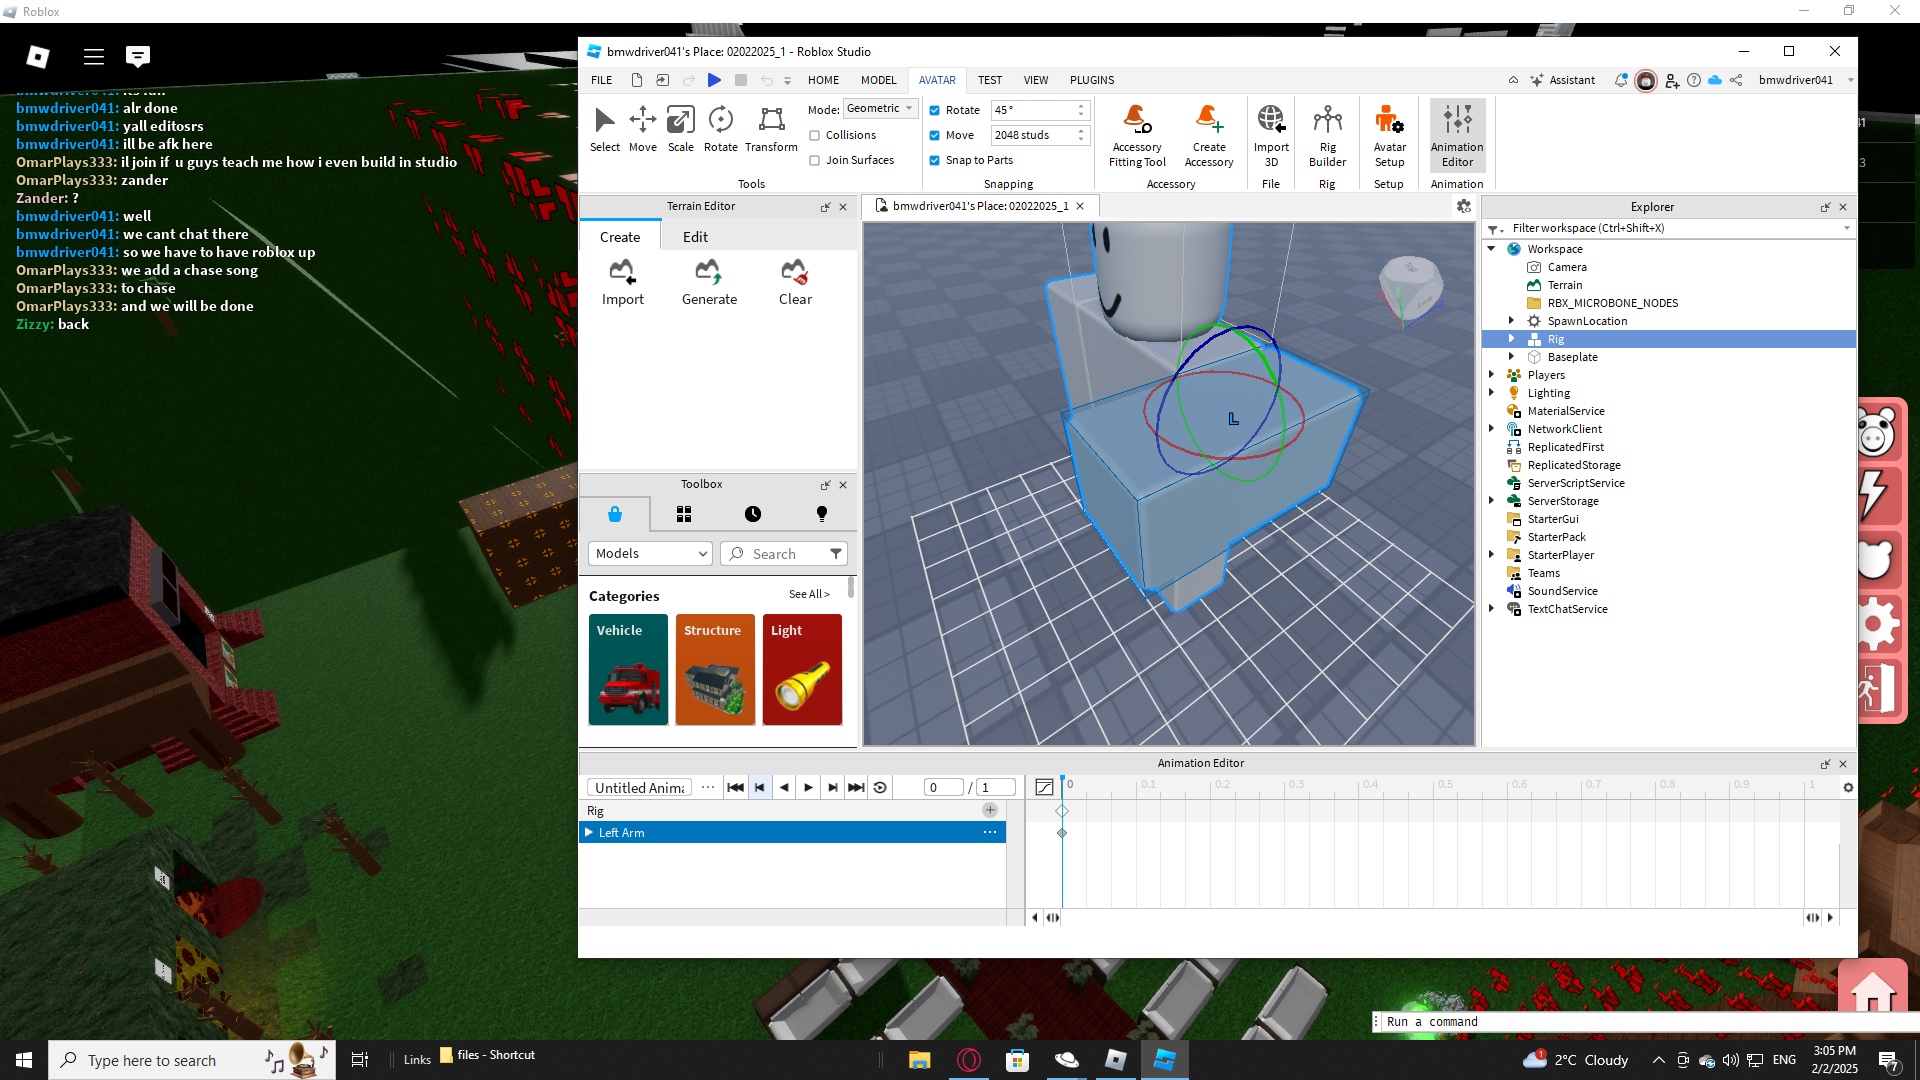Open Windows File Explorer from the taskbar
This screenshot has height=1080, width=1920.
tap(919, 1060)
